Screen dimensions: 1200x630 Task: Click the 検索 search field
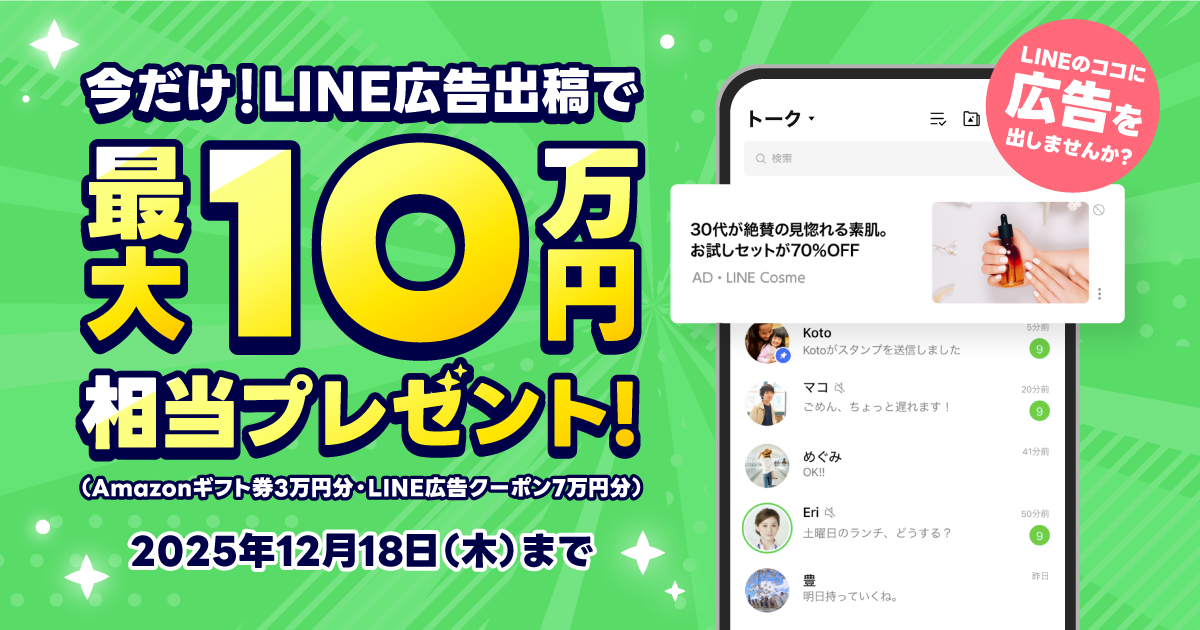click(x=880, y=159)
